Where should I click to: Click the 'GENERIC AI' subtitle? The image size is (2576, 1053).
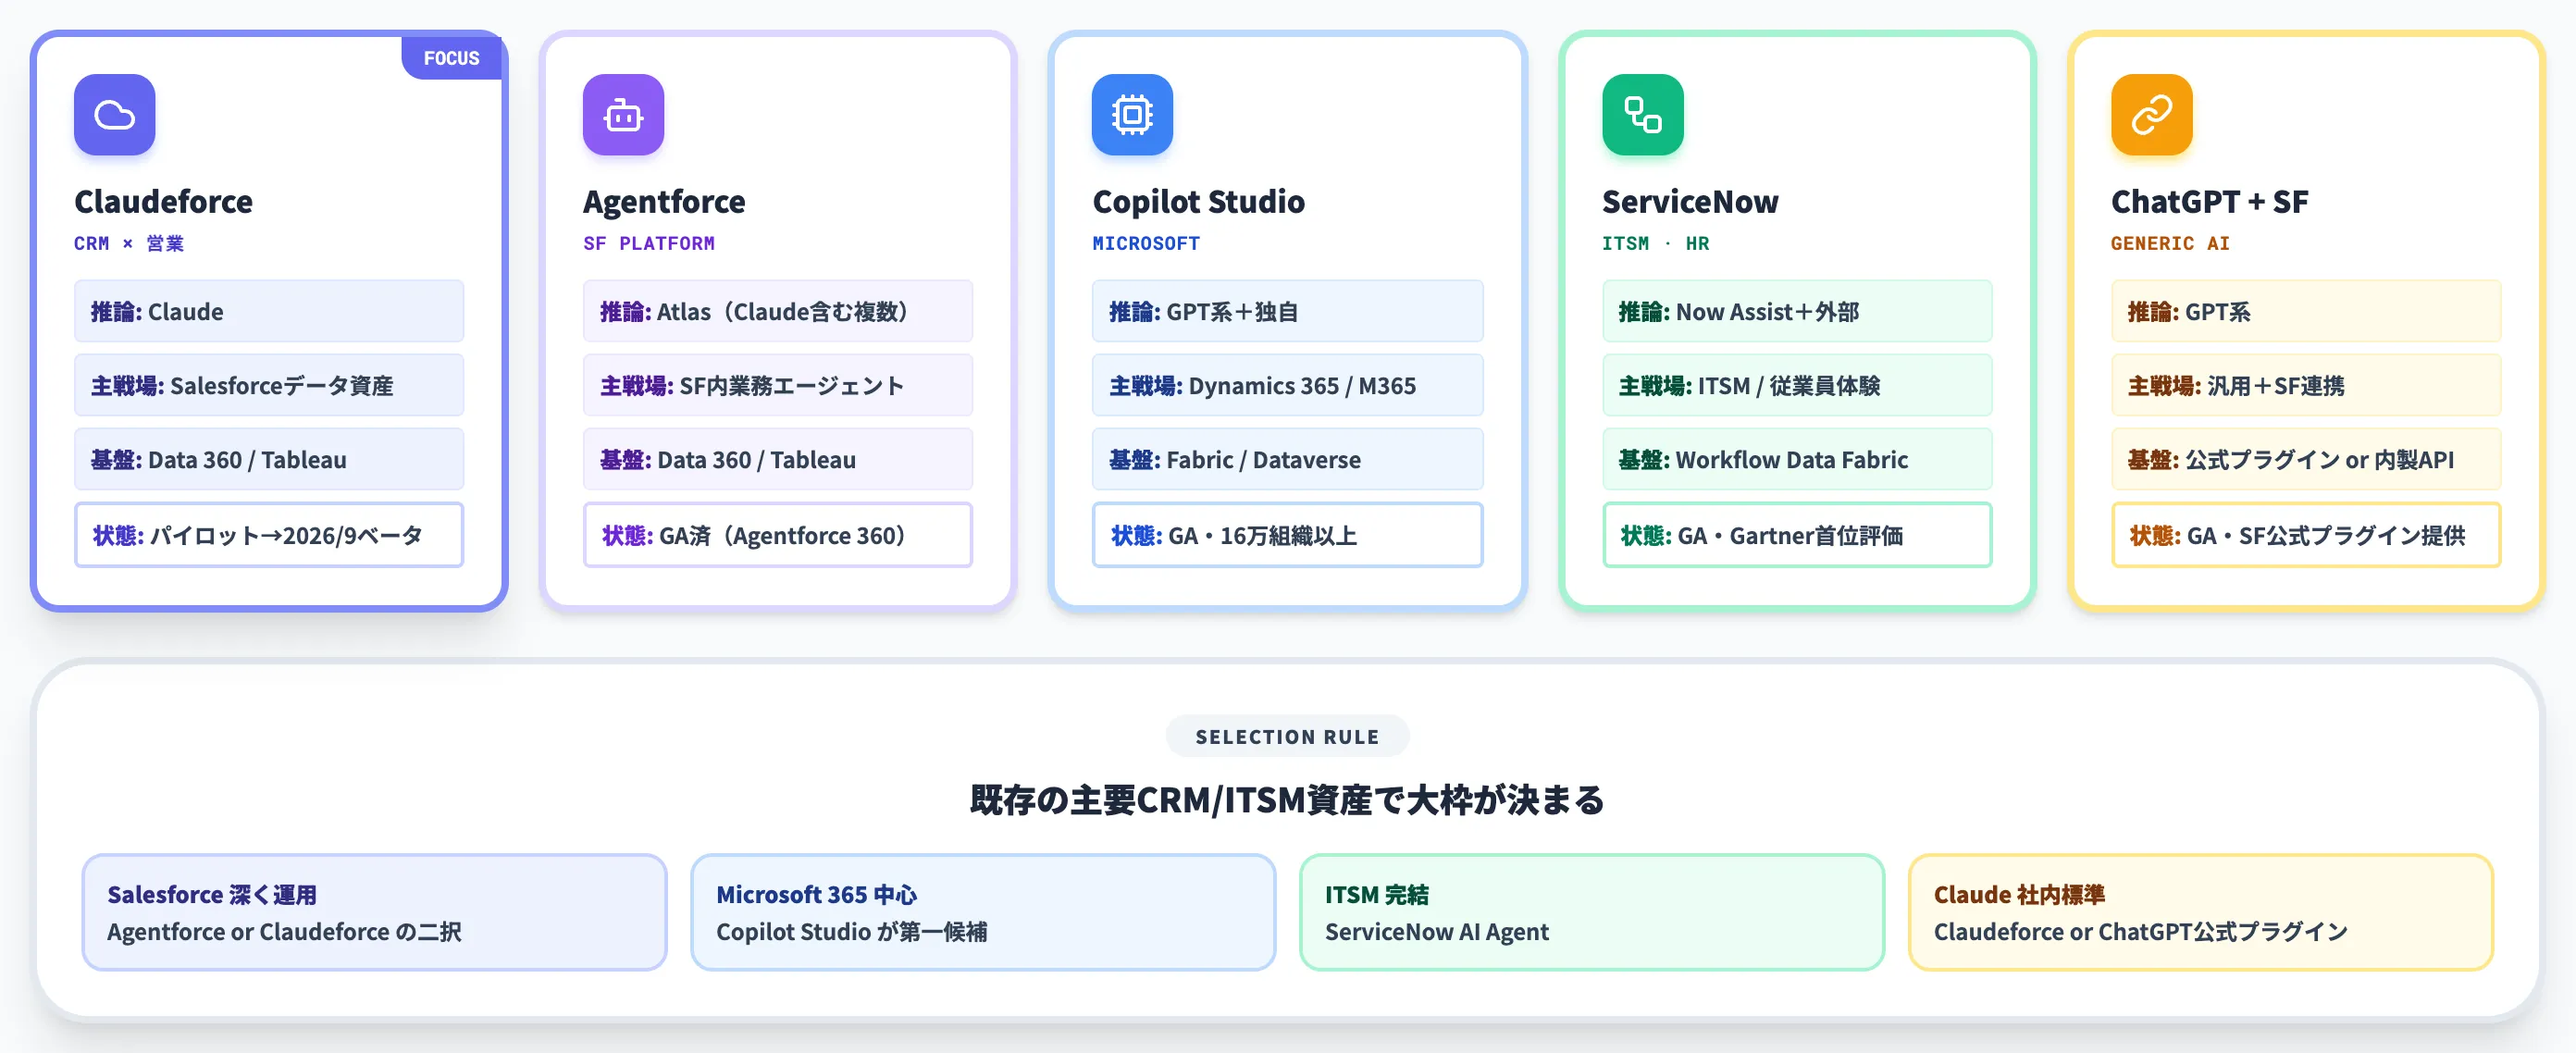2170,243
